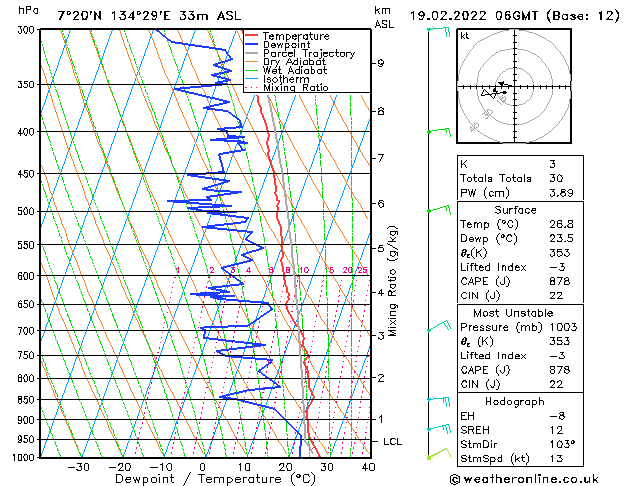This screenshot has width=629, height=486.
Task: Click the PW (cm) value 3.89
Action: 561,192
